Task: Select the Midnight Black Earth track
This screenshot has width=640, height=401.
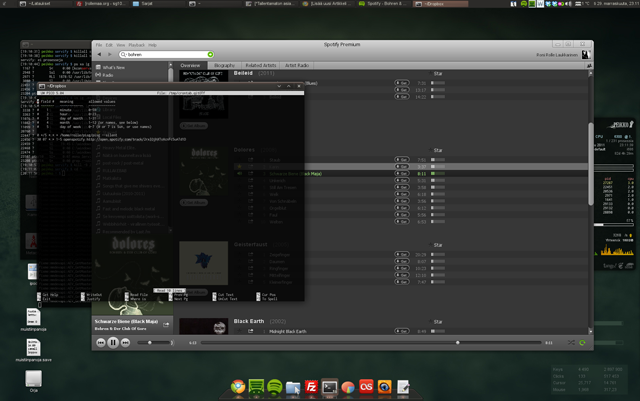Action: pos(288,332)
